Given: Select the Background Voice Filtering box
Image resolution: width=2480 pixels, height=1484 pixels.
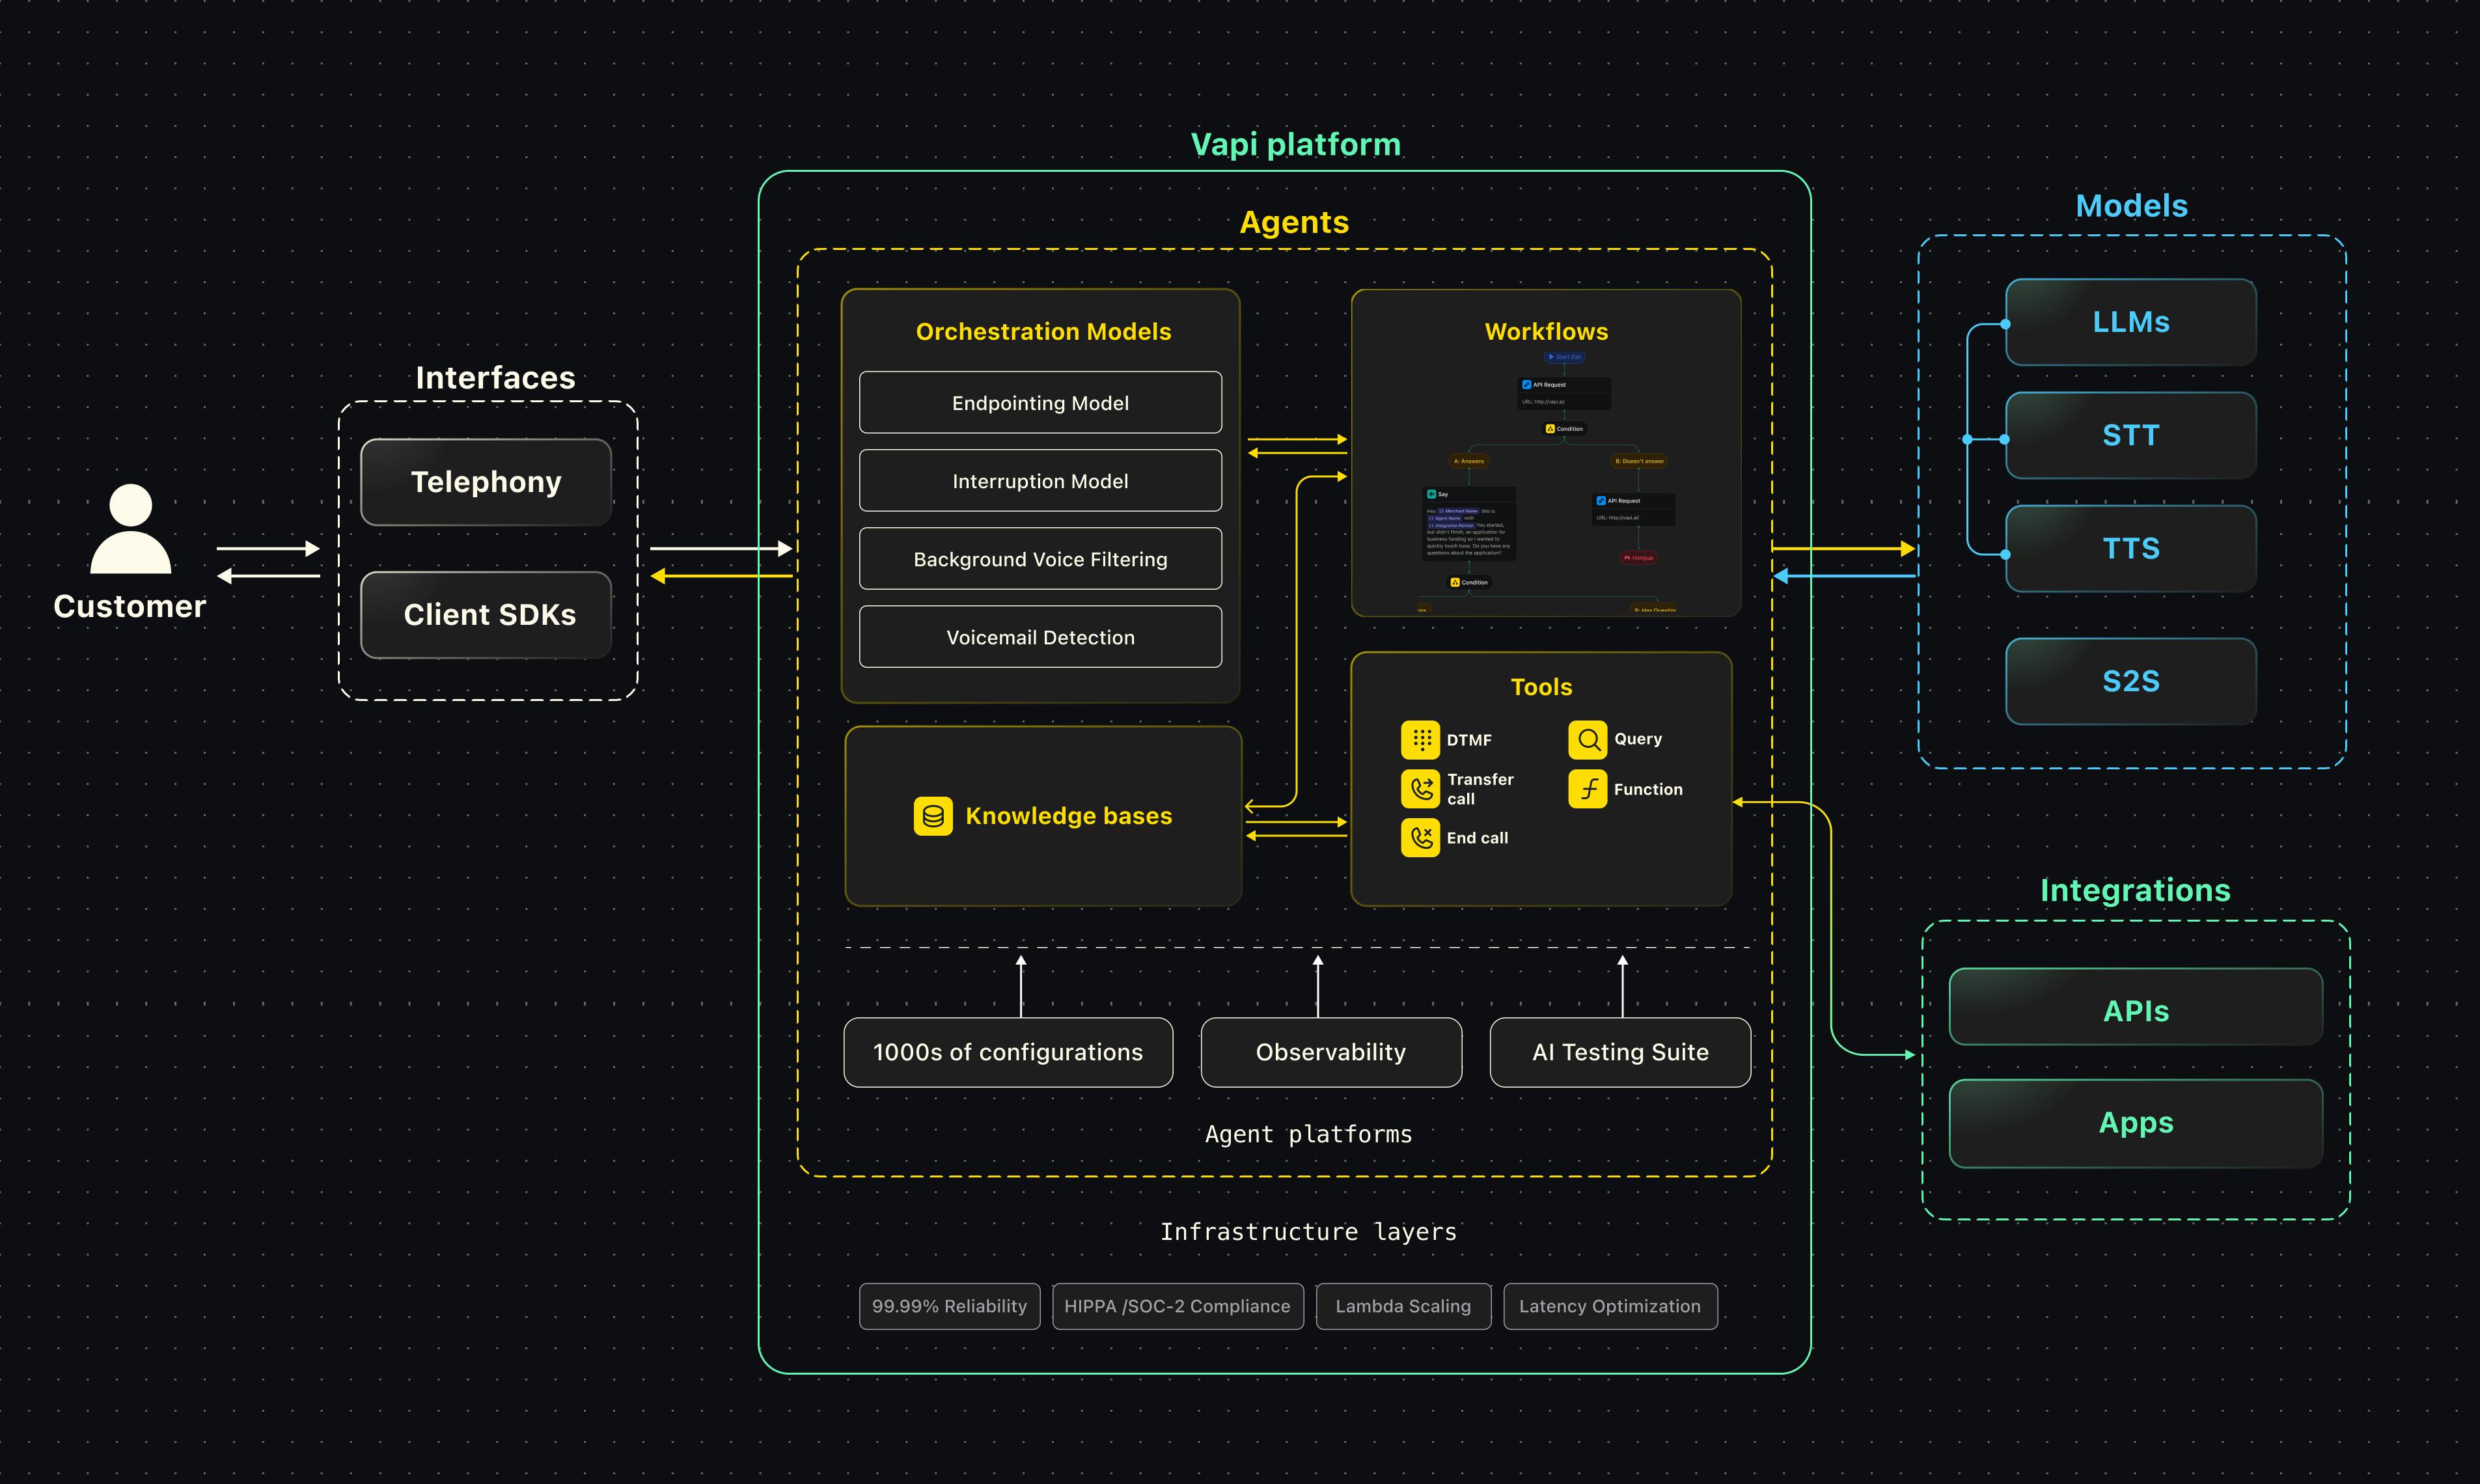Looking at the screenshot, I should tap(1040, 559).
